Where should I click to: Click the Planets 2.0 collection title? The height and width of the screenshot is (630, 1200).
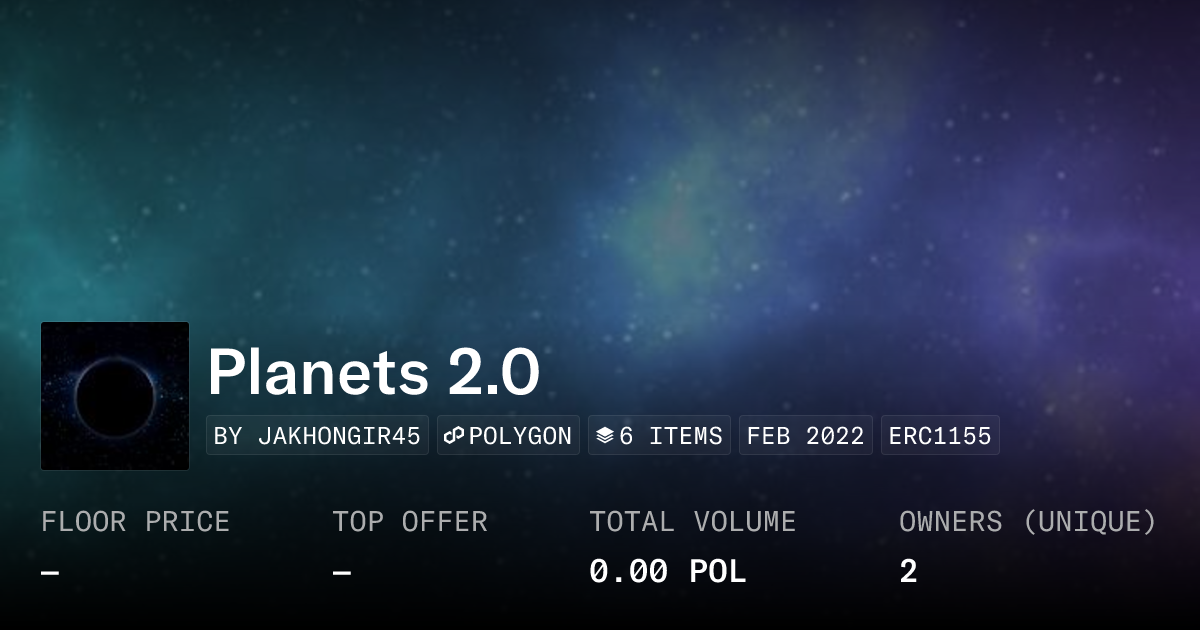click(373, 373)
